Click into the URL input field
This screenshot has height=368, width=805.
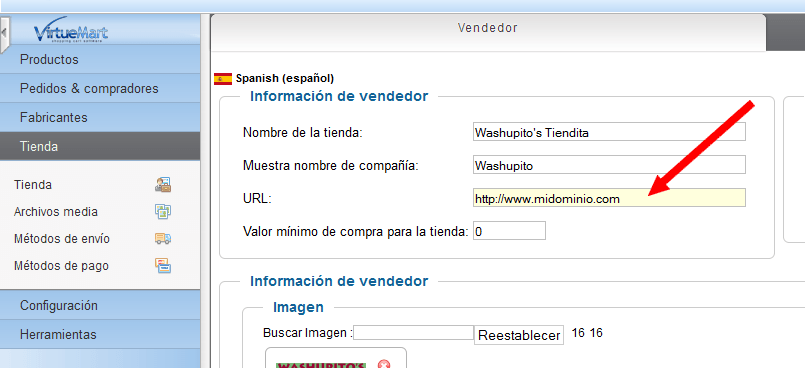[609, 198]
